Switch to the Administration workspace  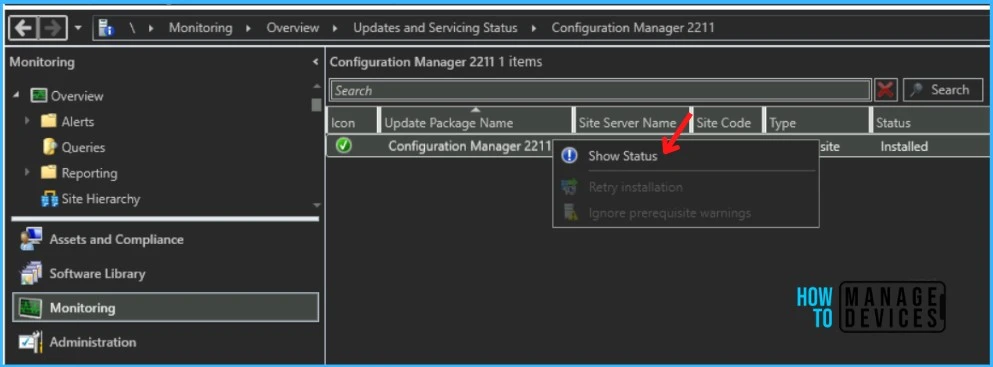click(93, 342)
